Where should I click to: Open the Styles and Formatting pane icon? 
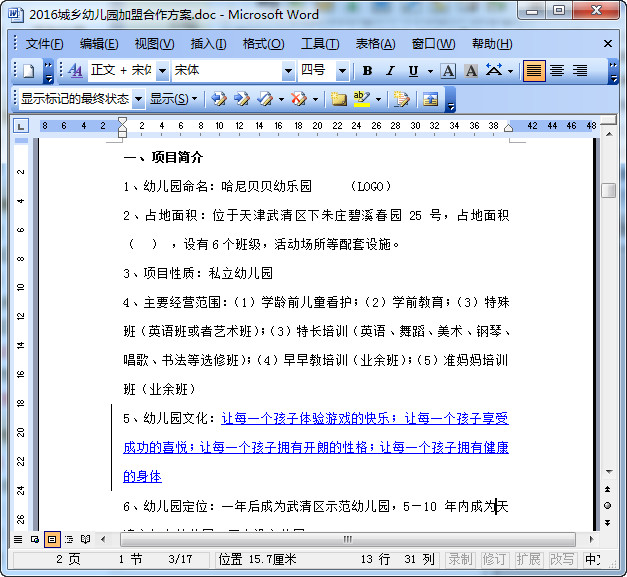point(75,71)
